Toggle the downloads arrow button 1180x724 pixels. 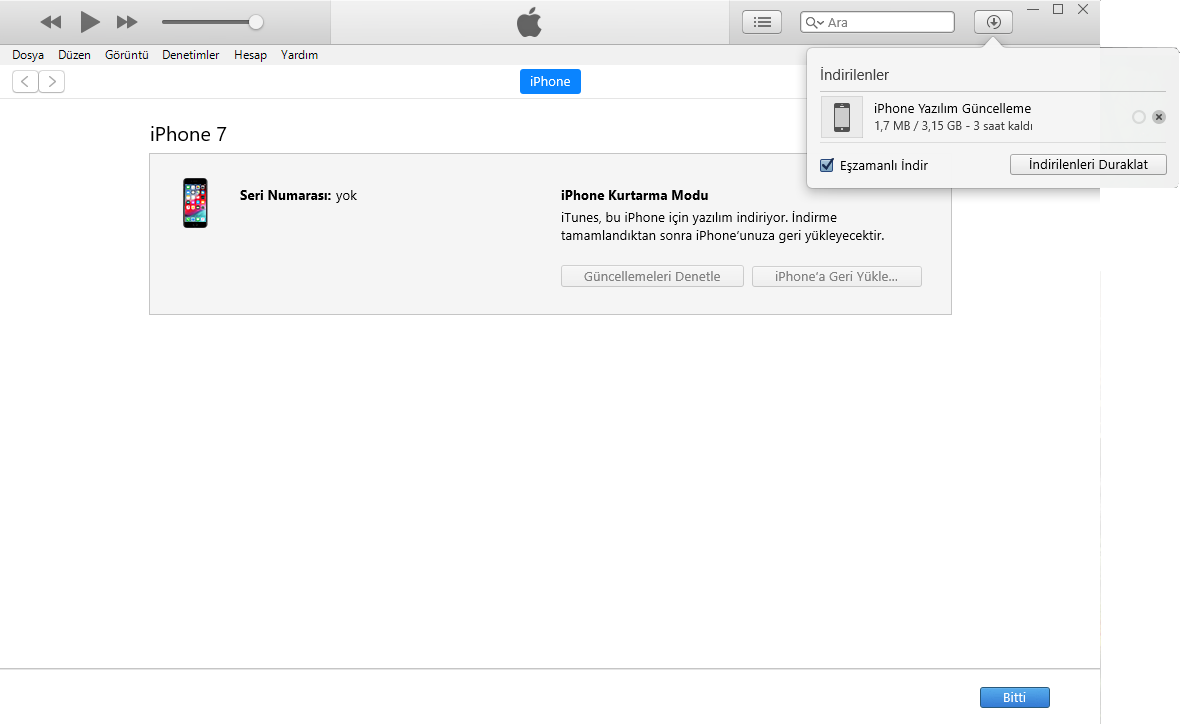[x=993, y=22]
